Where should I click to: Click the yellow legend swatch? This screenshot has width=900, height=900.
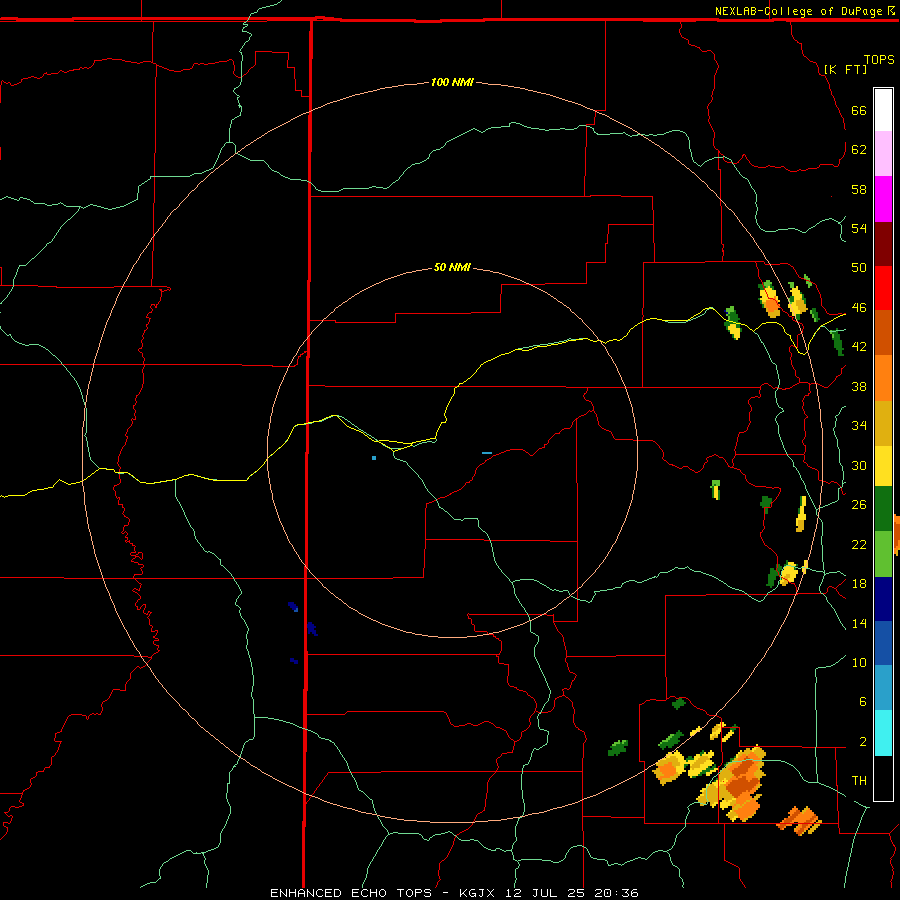(x=883, y=466)
